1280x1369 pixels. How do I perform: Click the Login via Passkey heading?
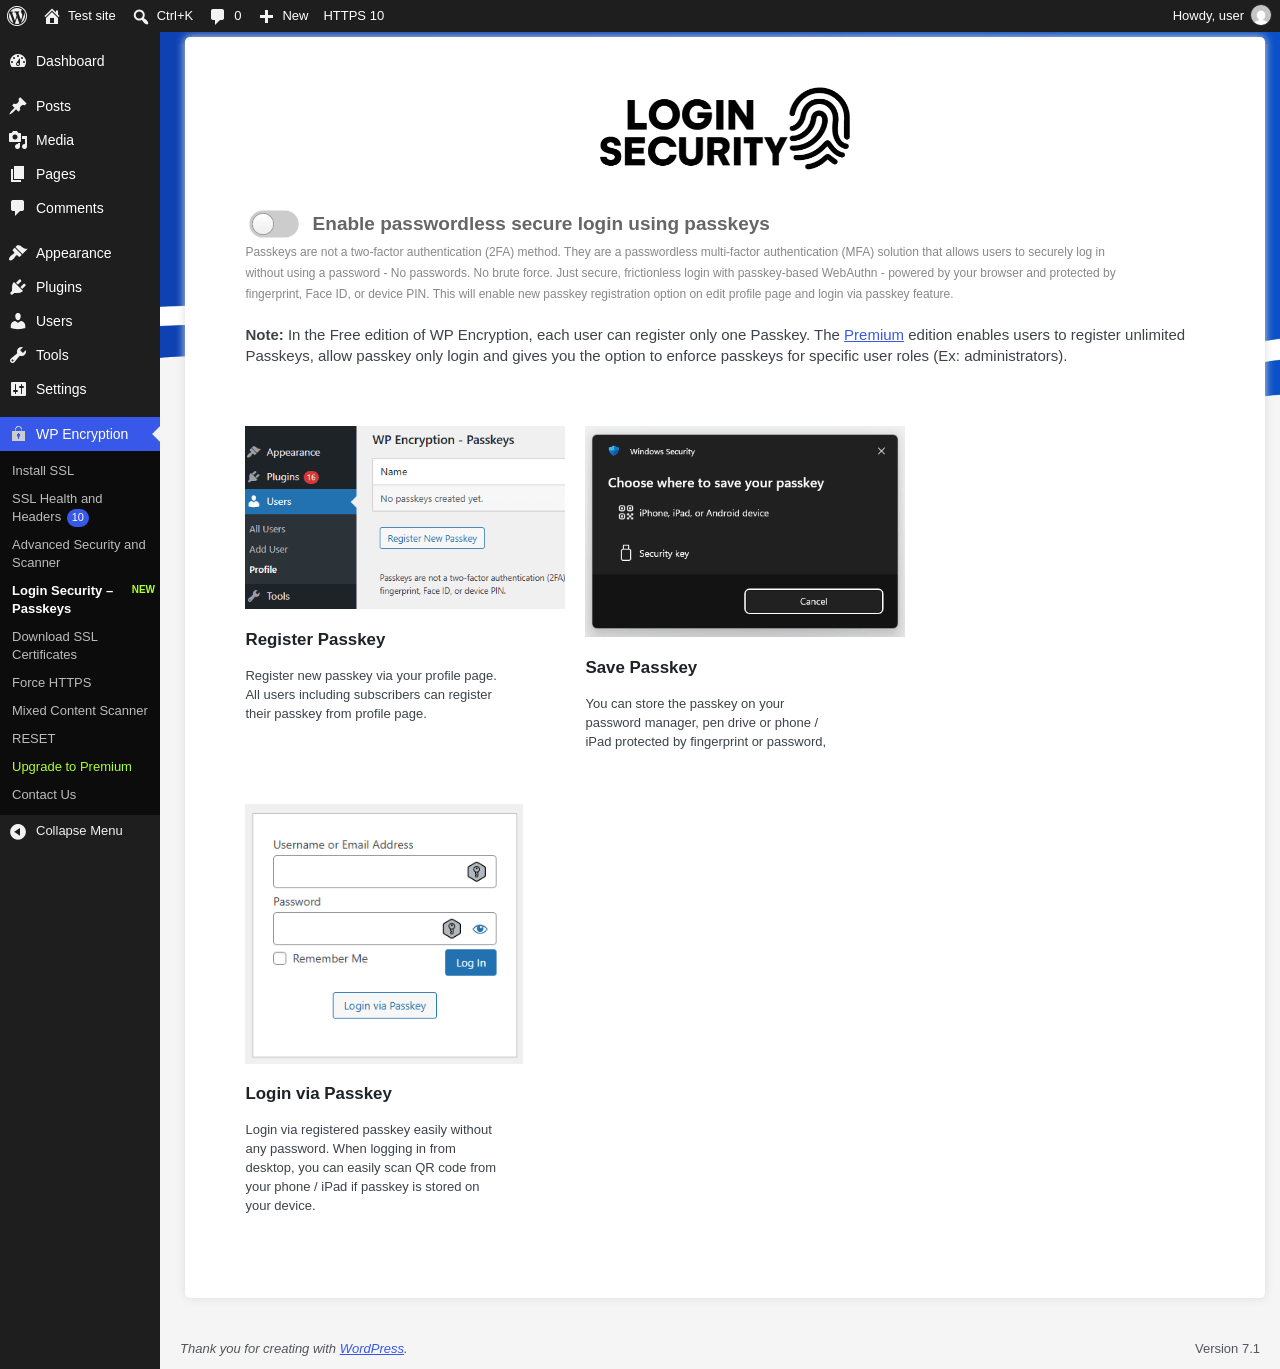[x=318, y=1094]
